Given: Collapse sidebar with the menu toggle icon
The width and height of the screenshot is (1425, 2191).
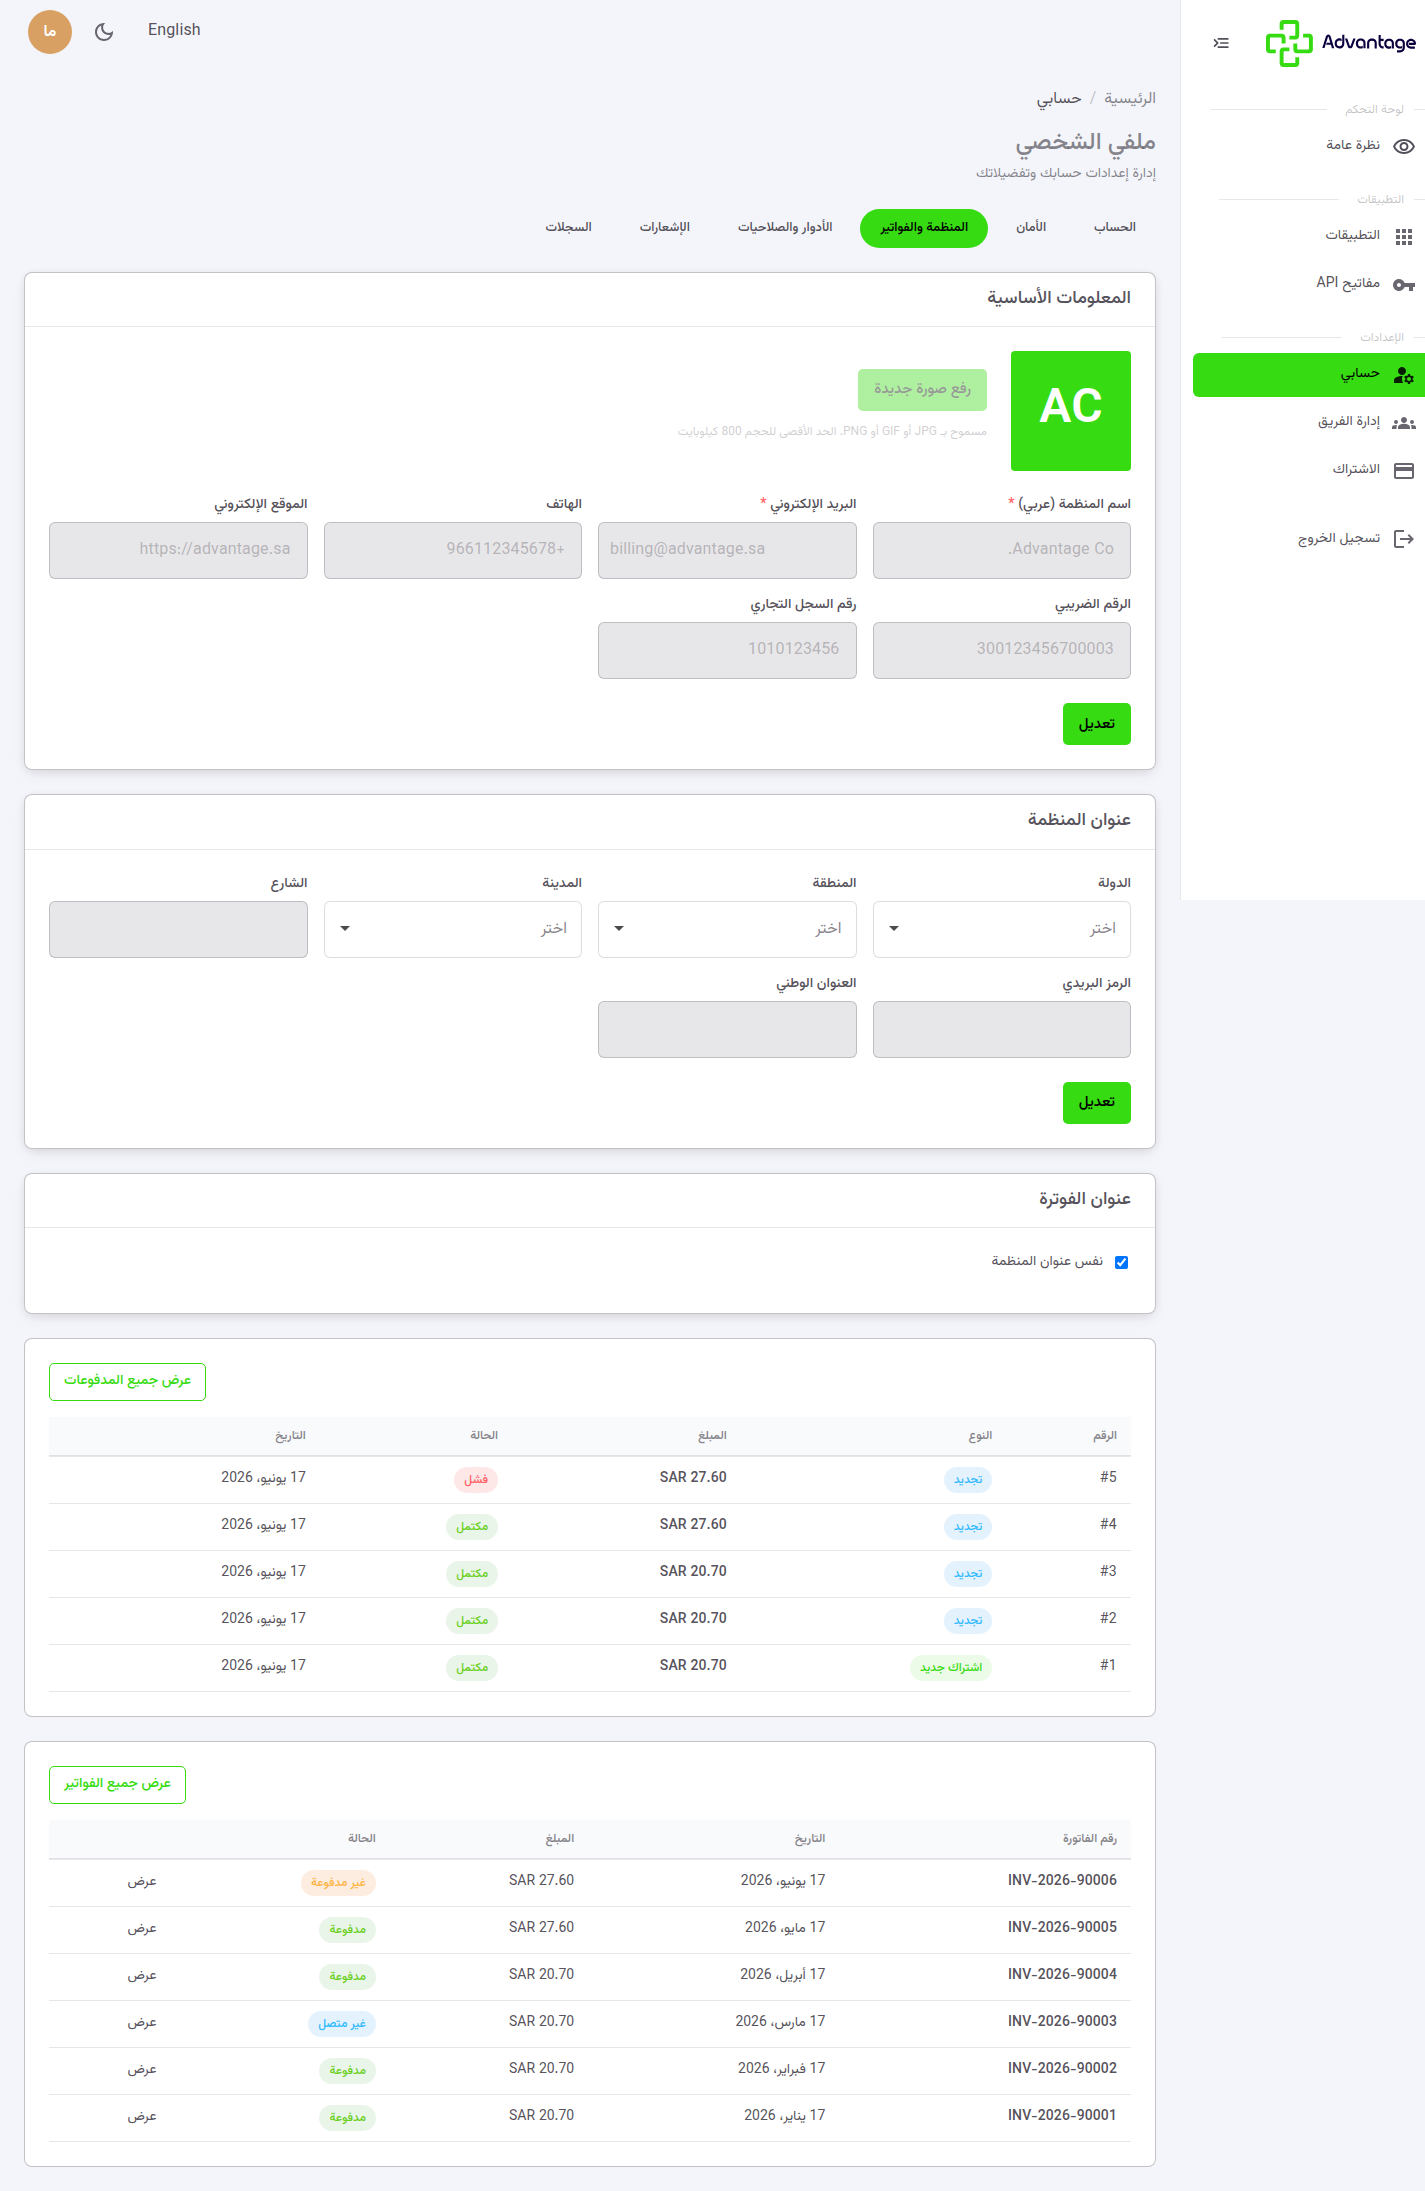Looking at the screenshot, I should click(x=1221, y=43).
